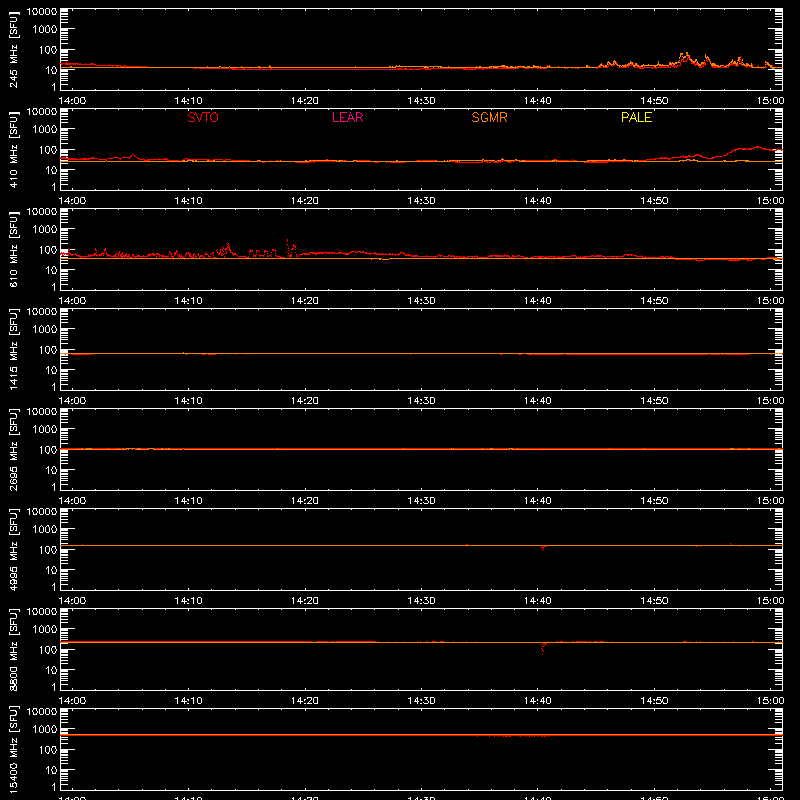
Task: Click 14:30 tick label below 8800 MHz plot
Action: coord(421,701)
